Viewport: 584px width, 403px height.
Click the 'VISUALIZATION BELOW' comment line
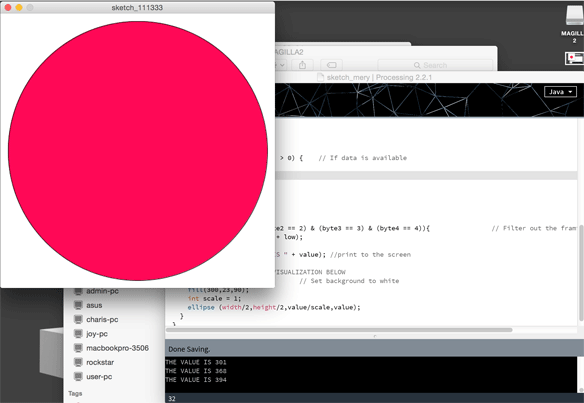click(x=310, y=272)
